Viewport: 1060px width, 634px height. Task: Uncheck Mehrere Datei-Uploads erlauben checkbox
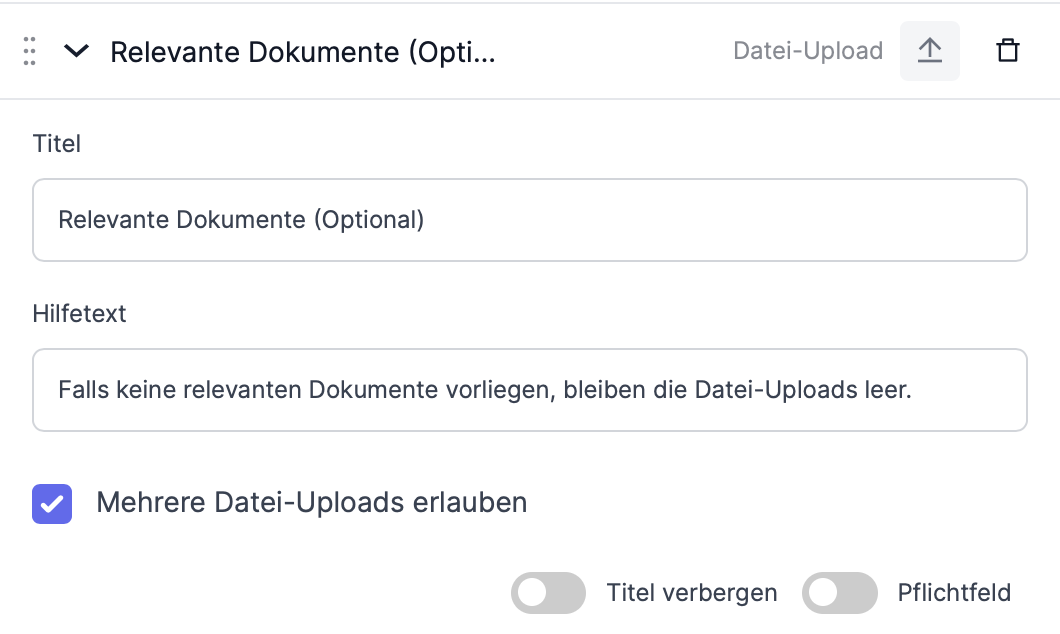[x=52, y=504]
